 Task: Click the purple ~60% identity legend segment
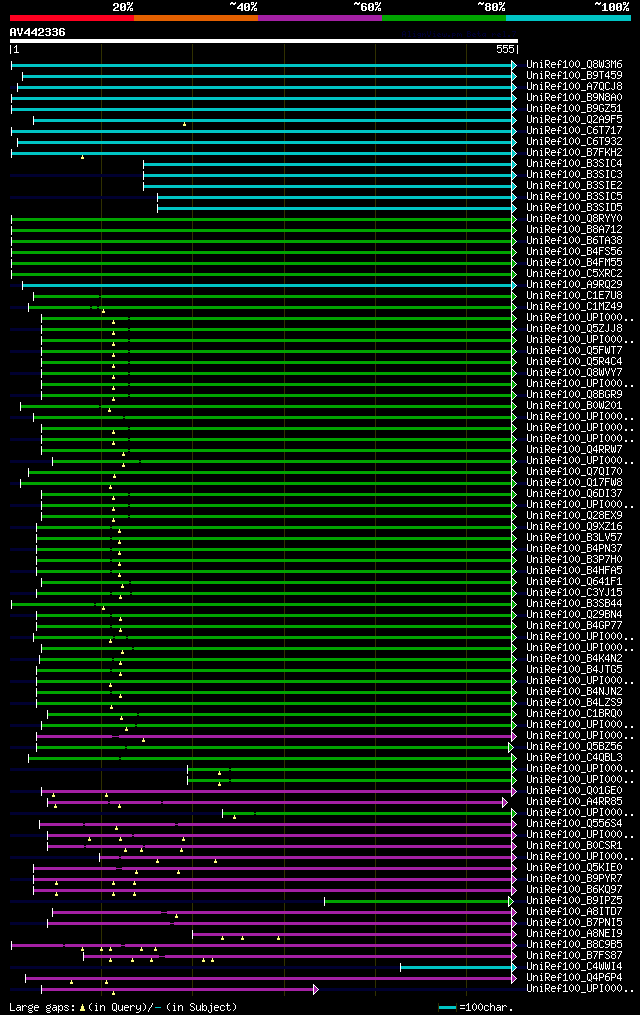320,18
